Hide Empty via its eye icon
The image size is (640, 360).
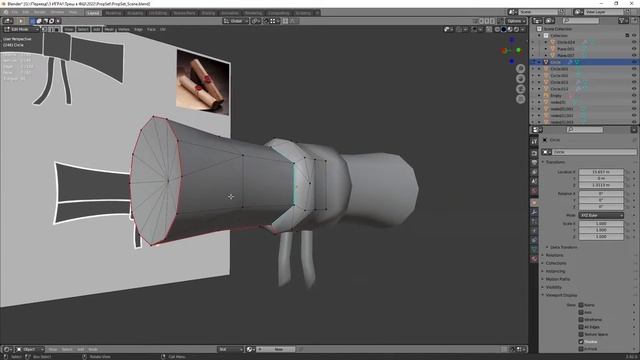pos(634,96)
